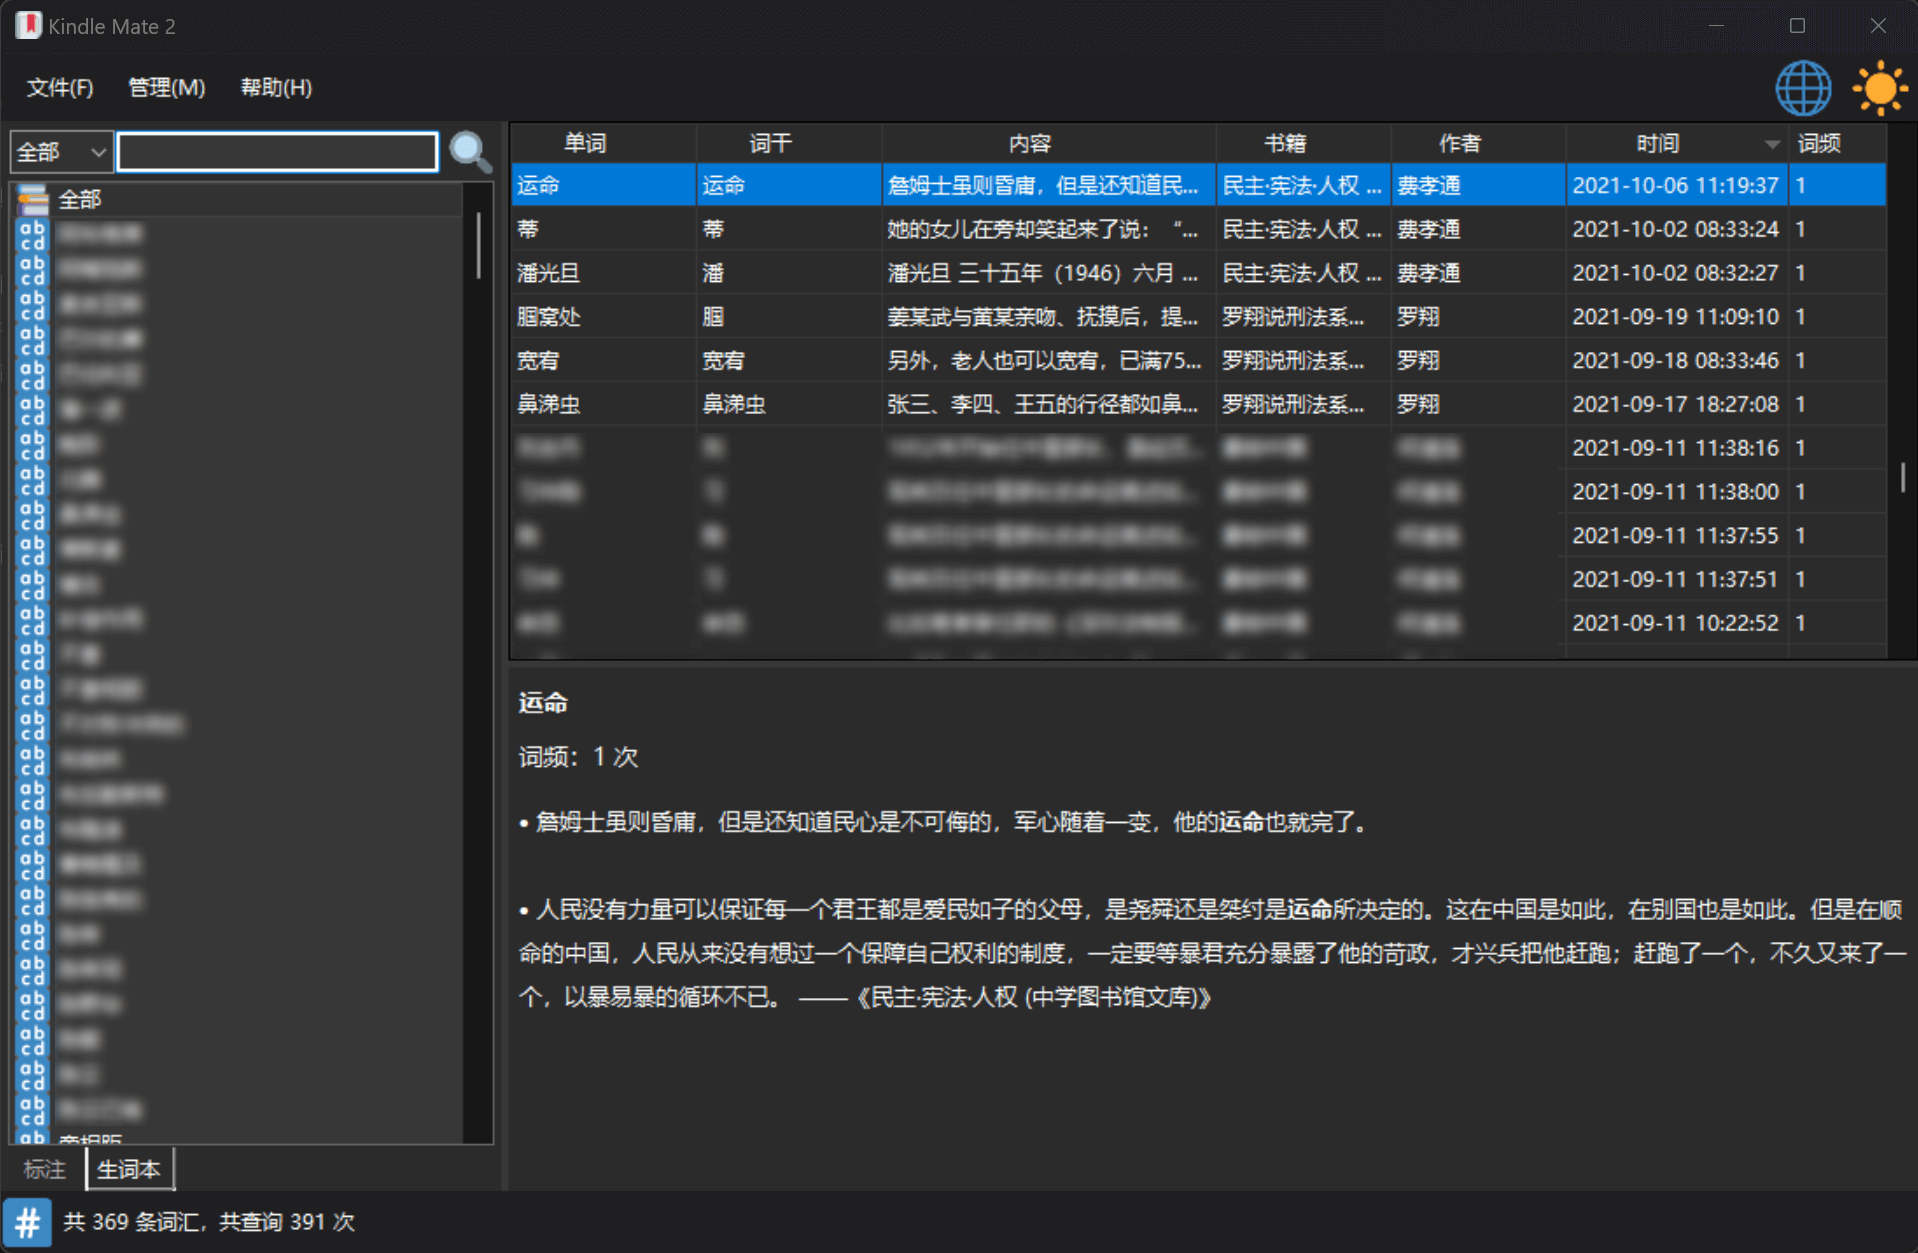The height and width of the screenshot is (1253, 1918).
Task: Open the 管理(M) menu
Action: point(166,88)
